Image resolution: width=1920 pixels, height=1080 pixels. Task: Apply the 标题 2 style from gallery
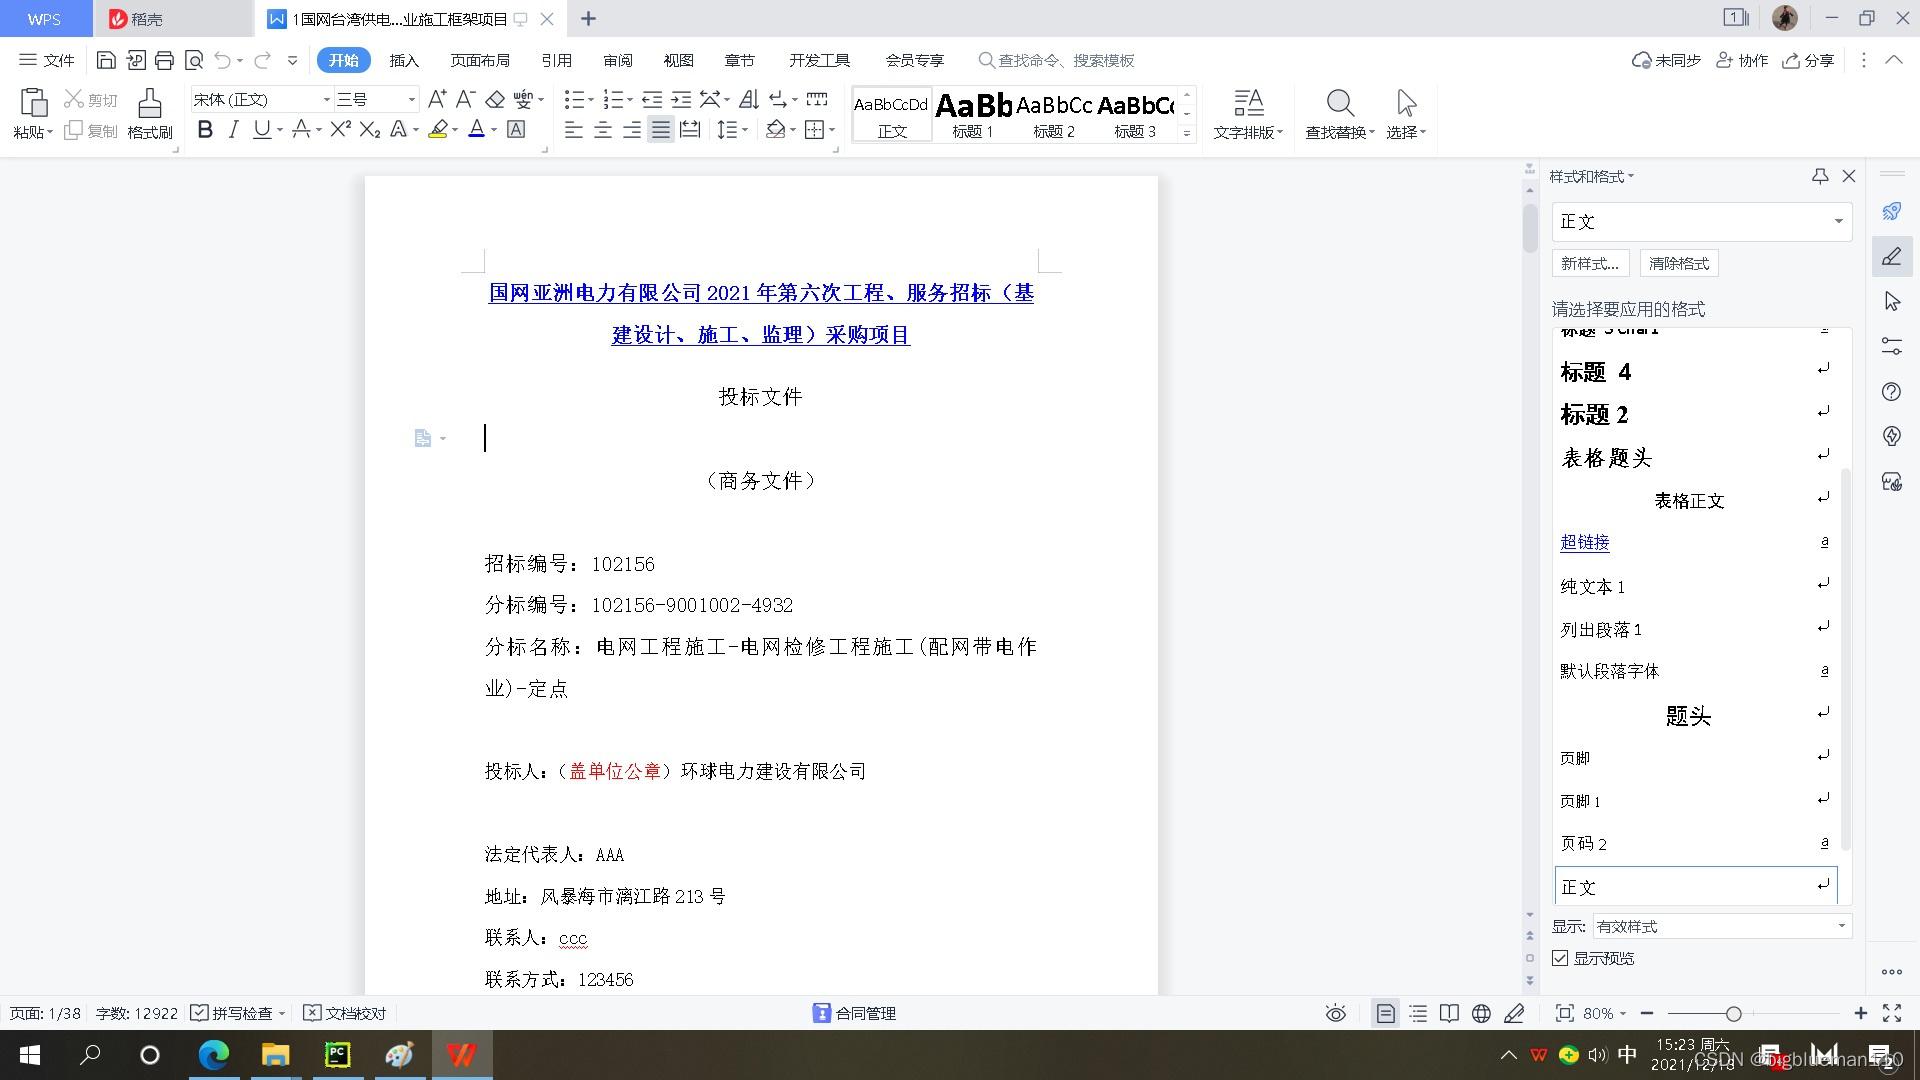coord(1054,114)
